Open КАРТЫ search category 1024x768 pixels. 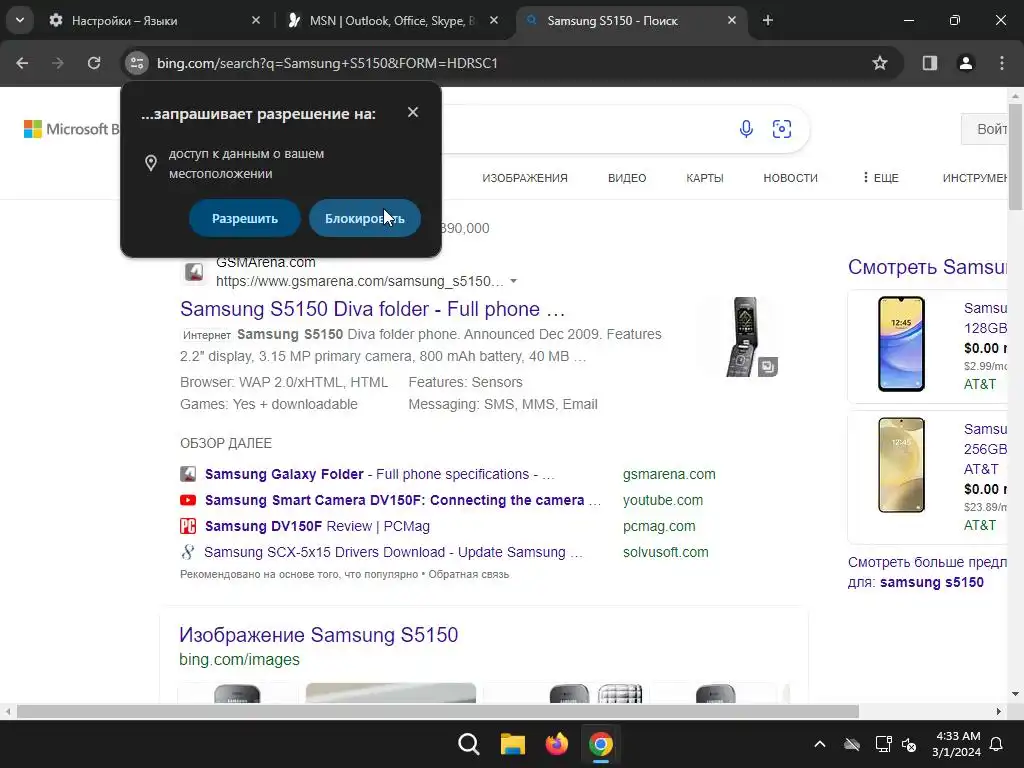click(x=705, y=178)
